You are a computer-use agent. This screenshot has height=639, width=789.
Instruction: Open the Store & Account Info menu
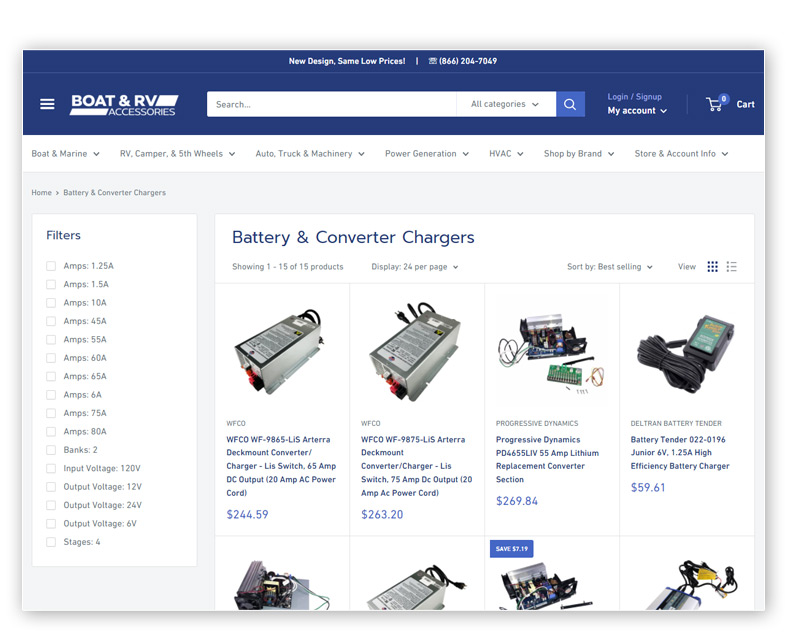[681, 153]
